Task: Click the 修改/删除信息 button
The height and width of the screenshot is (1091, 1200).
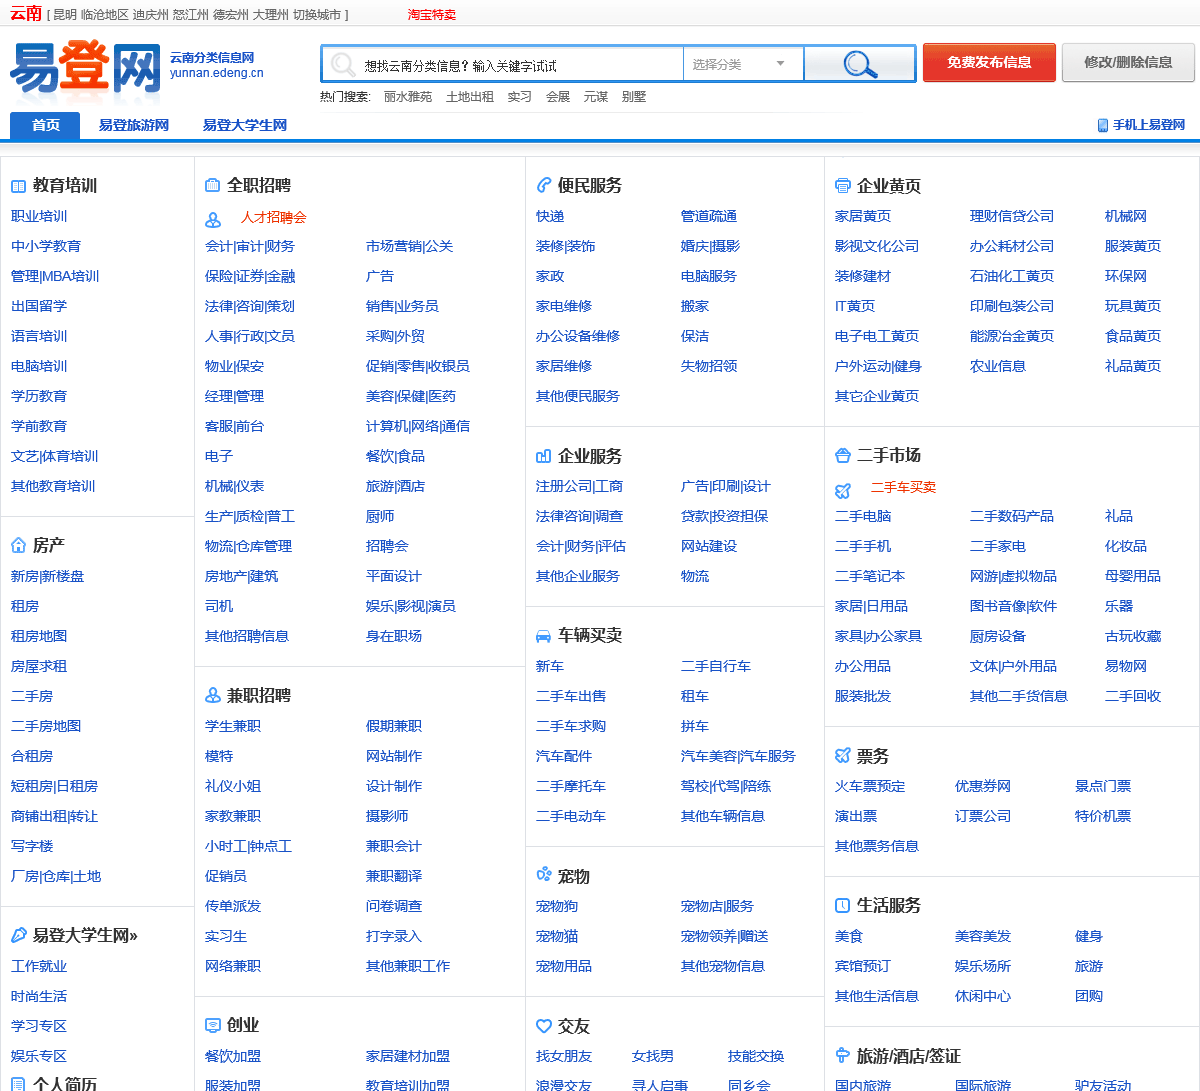Action: click(x=1128, y=62)
